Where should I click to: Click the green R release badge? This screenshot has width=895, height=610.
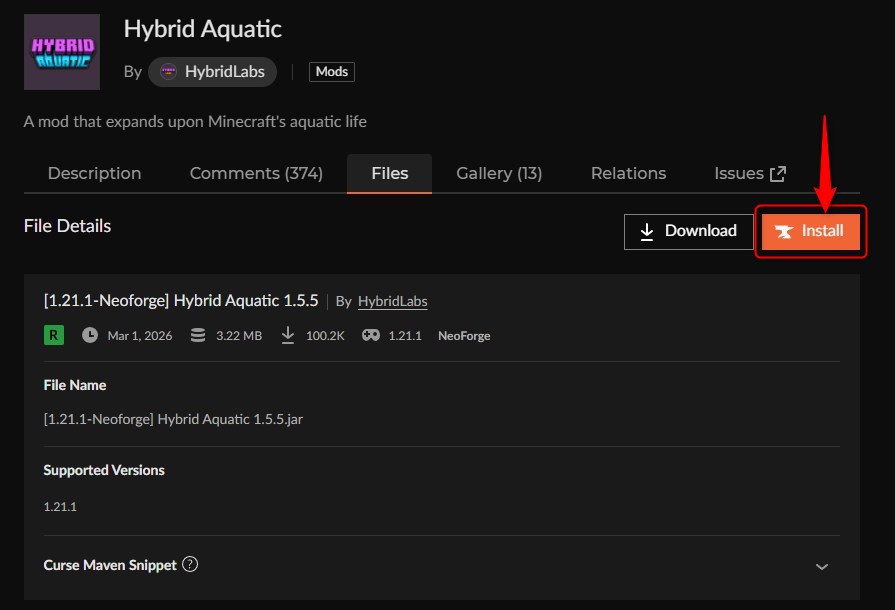tap(51, 335)
